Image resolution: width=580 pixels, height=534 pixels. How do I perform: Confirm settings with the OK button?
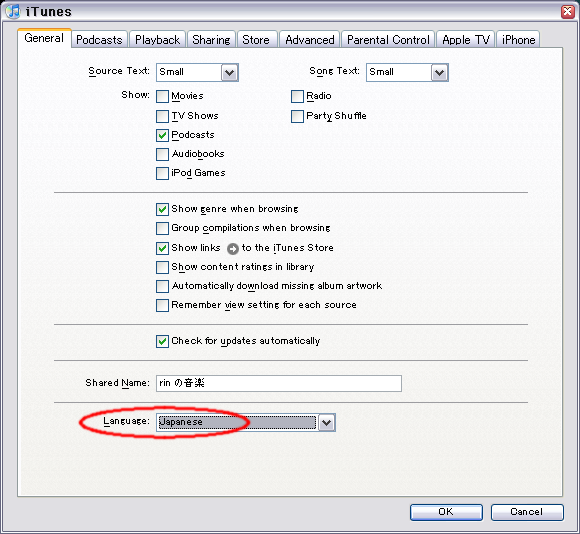446,512
